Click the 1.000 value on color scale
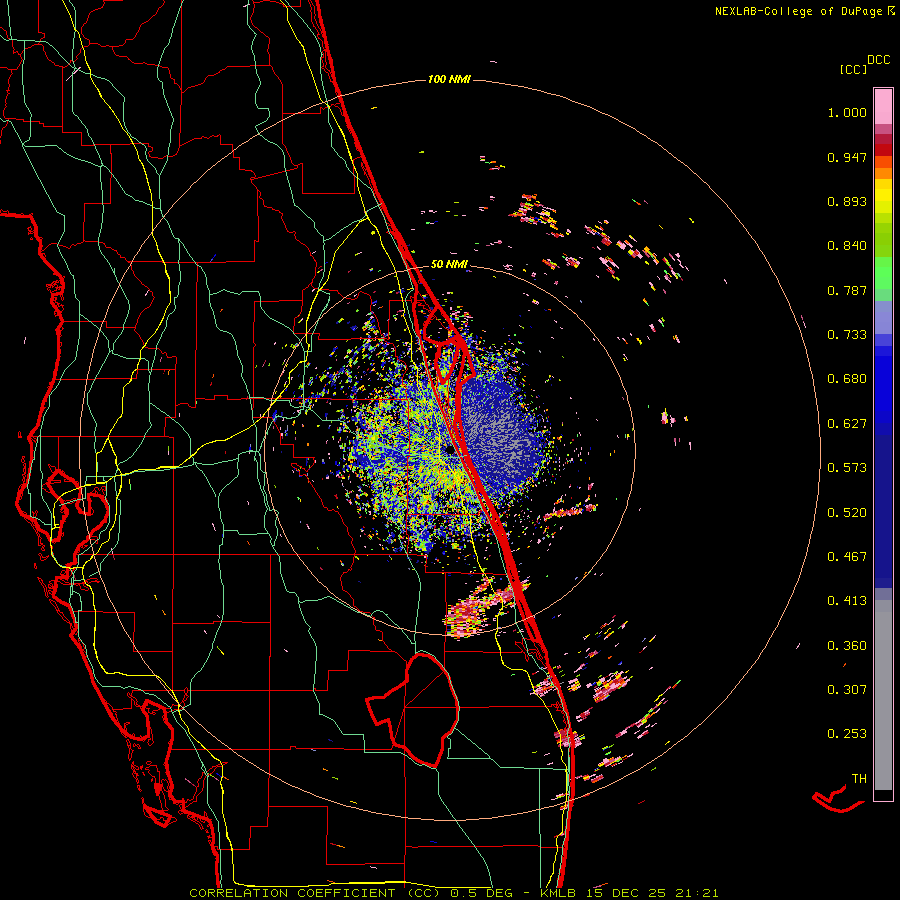 tap(847, 112)
